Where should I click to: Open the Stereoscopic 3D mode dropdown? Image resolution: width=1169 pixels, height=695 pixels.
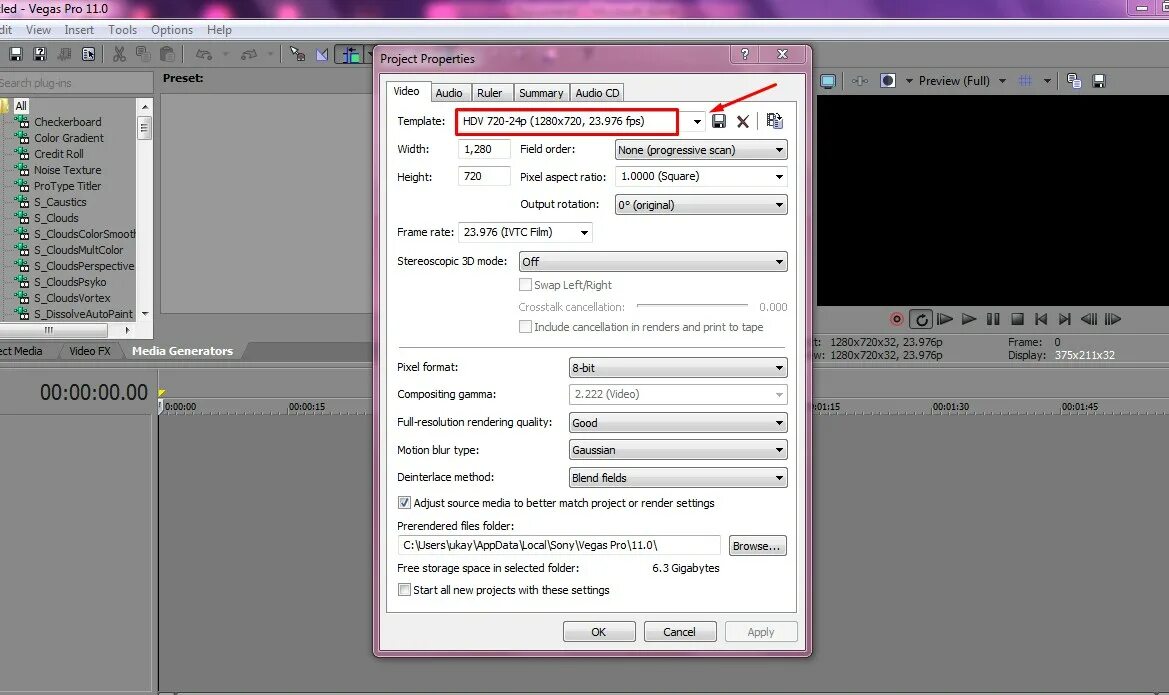[653, 262]
